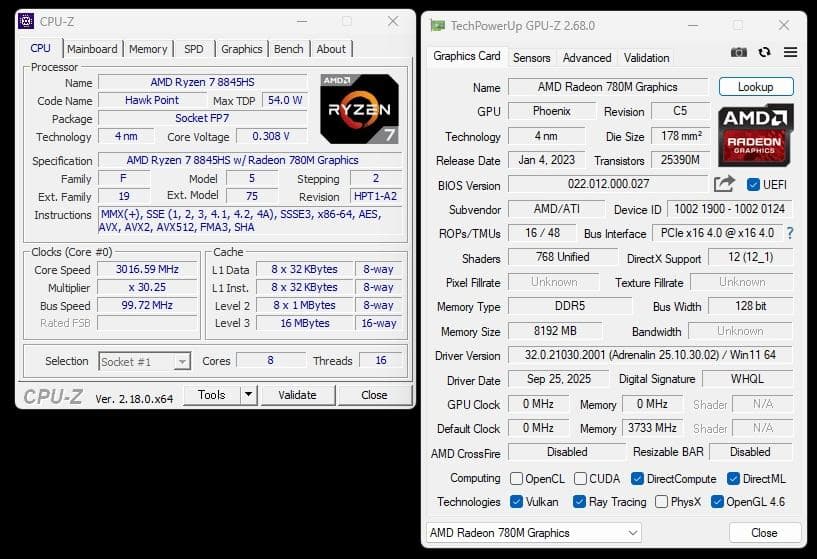
Task: Toggle the DirectML checkbox
Action: click(733, 478)
